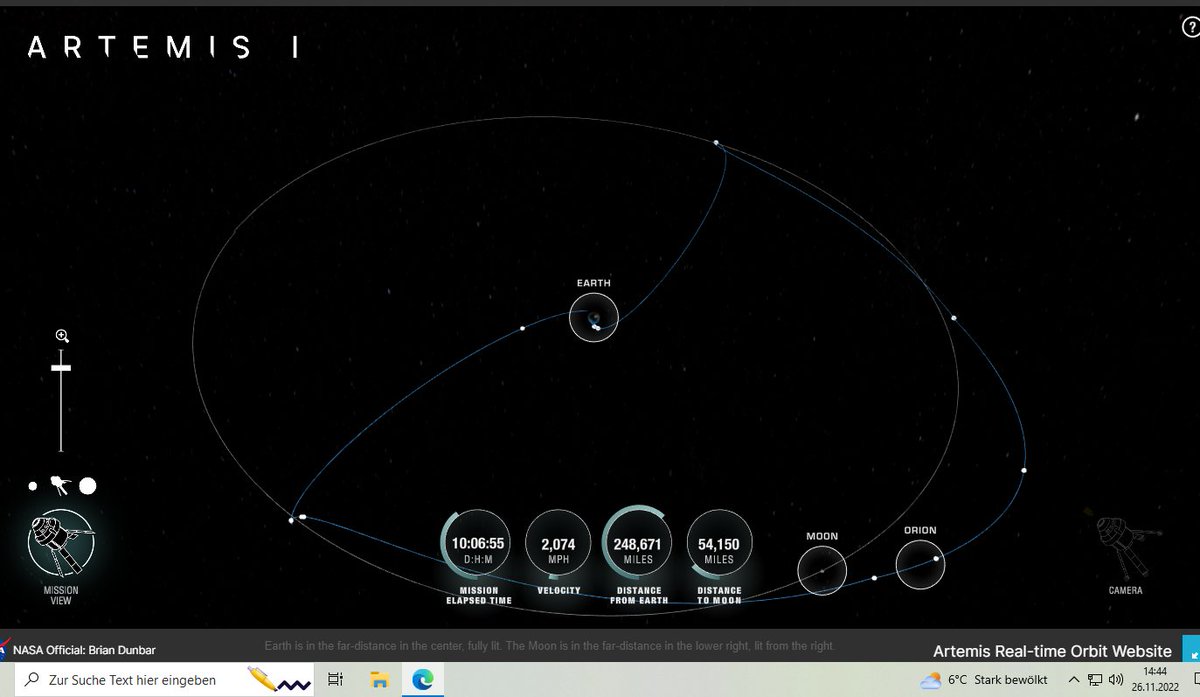Click trajectory waypoint between Moon and Orion markers
Screen dimensions: 1200x697
874,578
